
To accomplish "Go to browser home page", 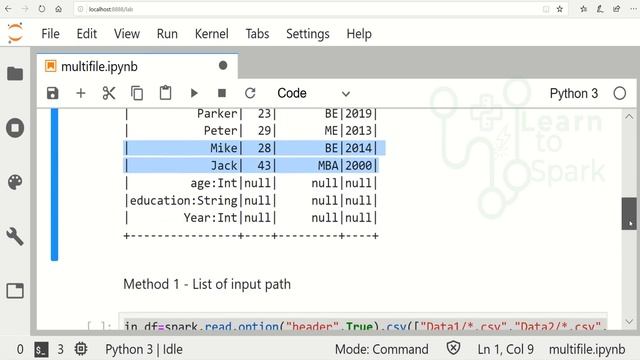I will [58, 9].
